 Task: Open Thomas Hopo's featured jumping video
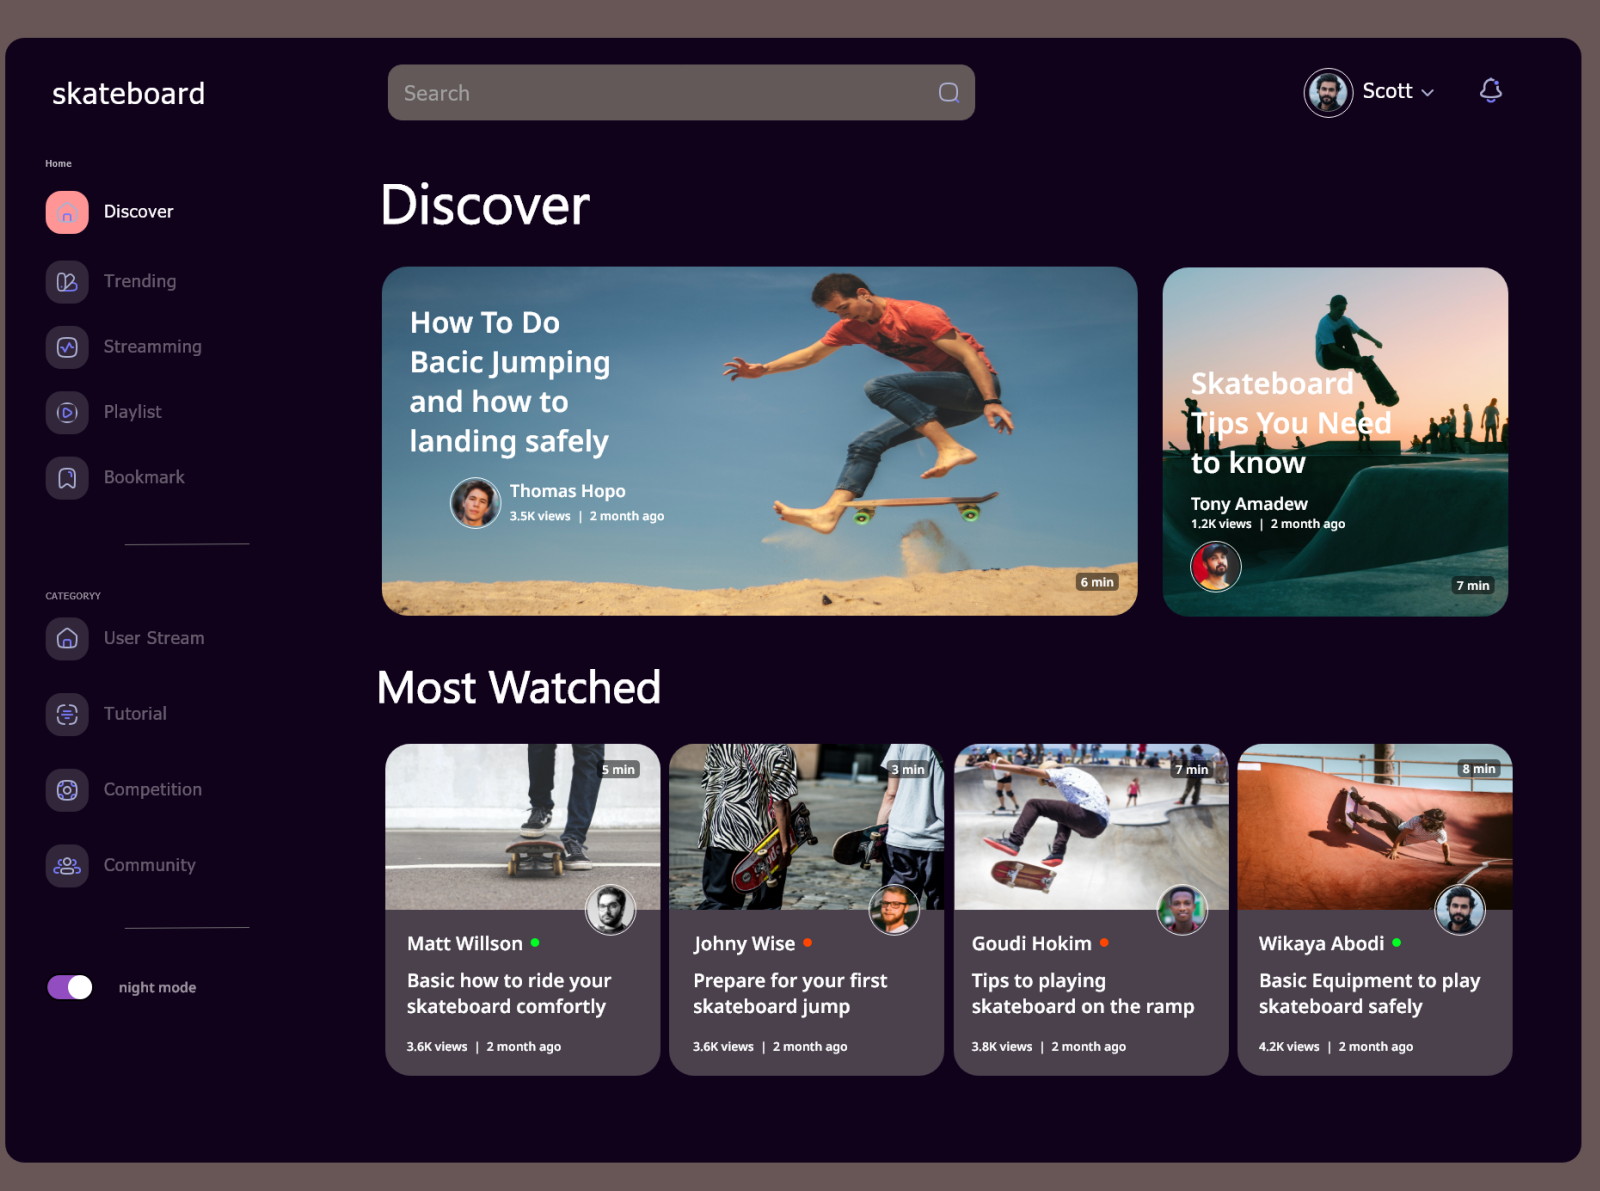pos(761,440)
